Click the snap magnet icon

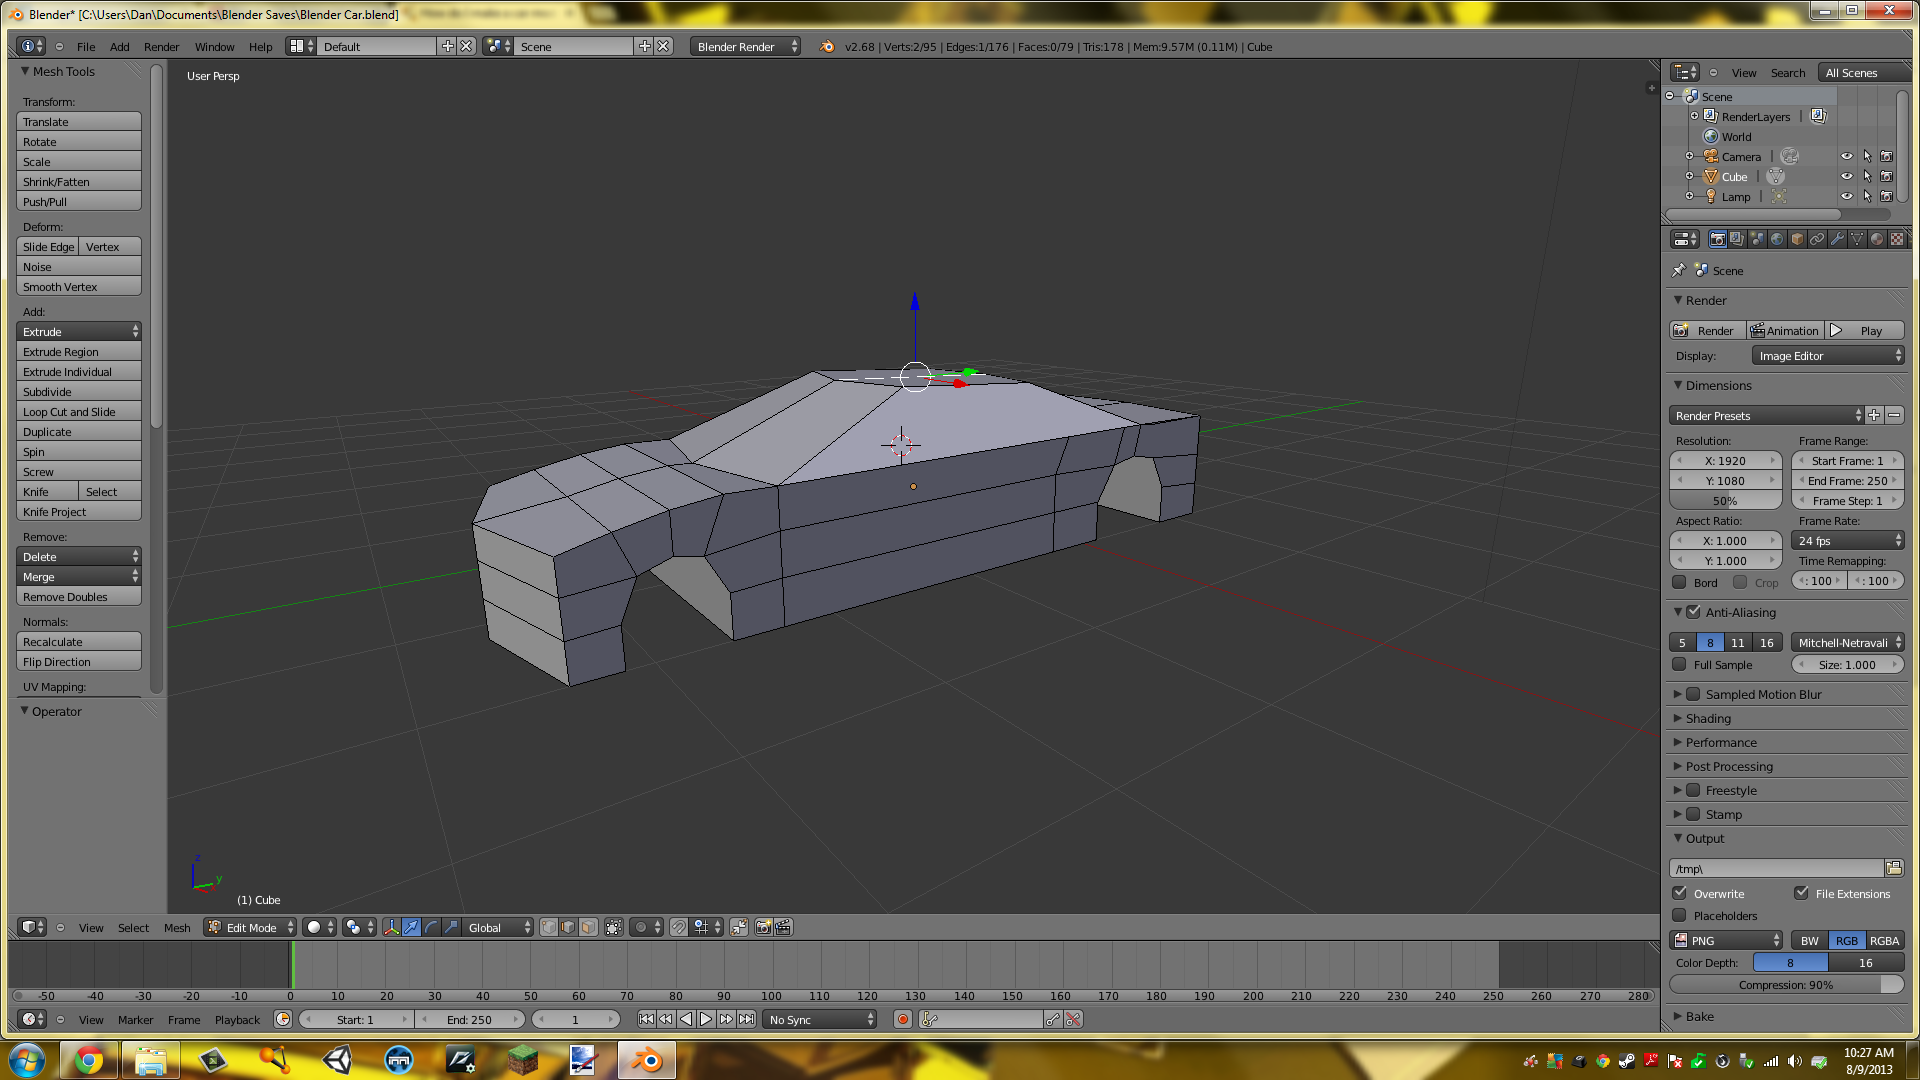coord(679,927)
